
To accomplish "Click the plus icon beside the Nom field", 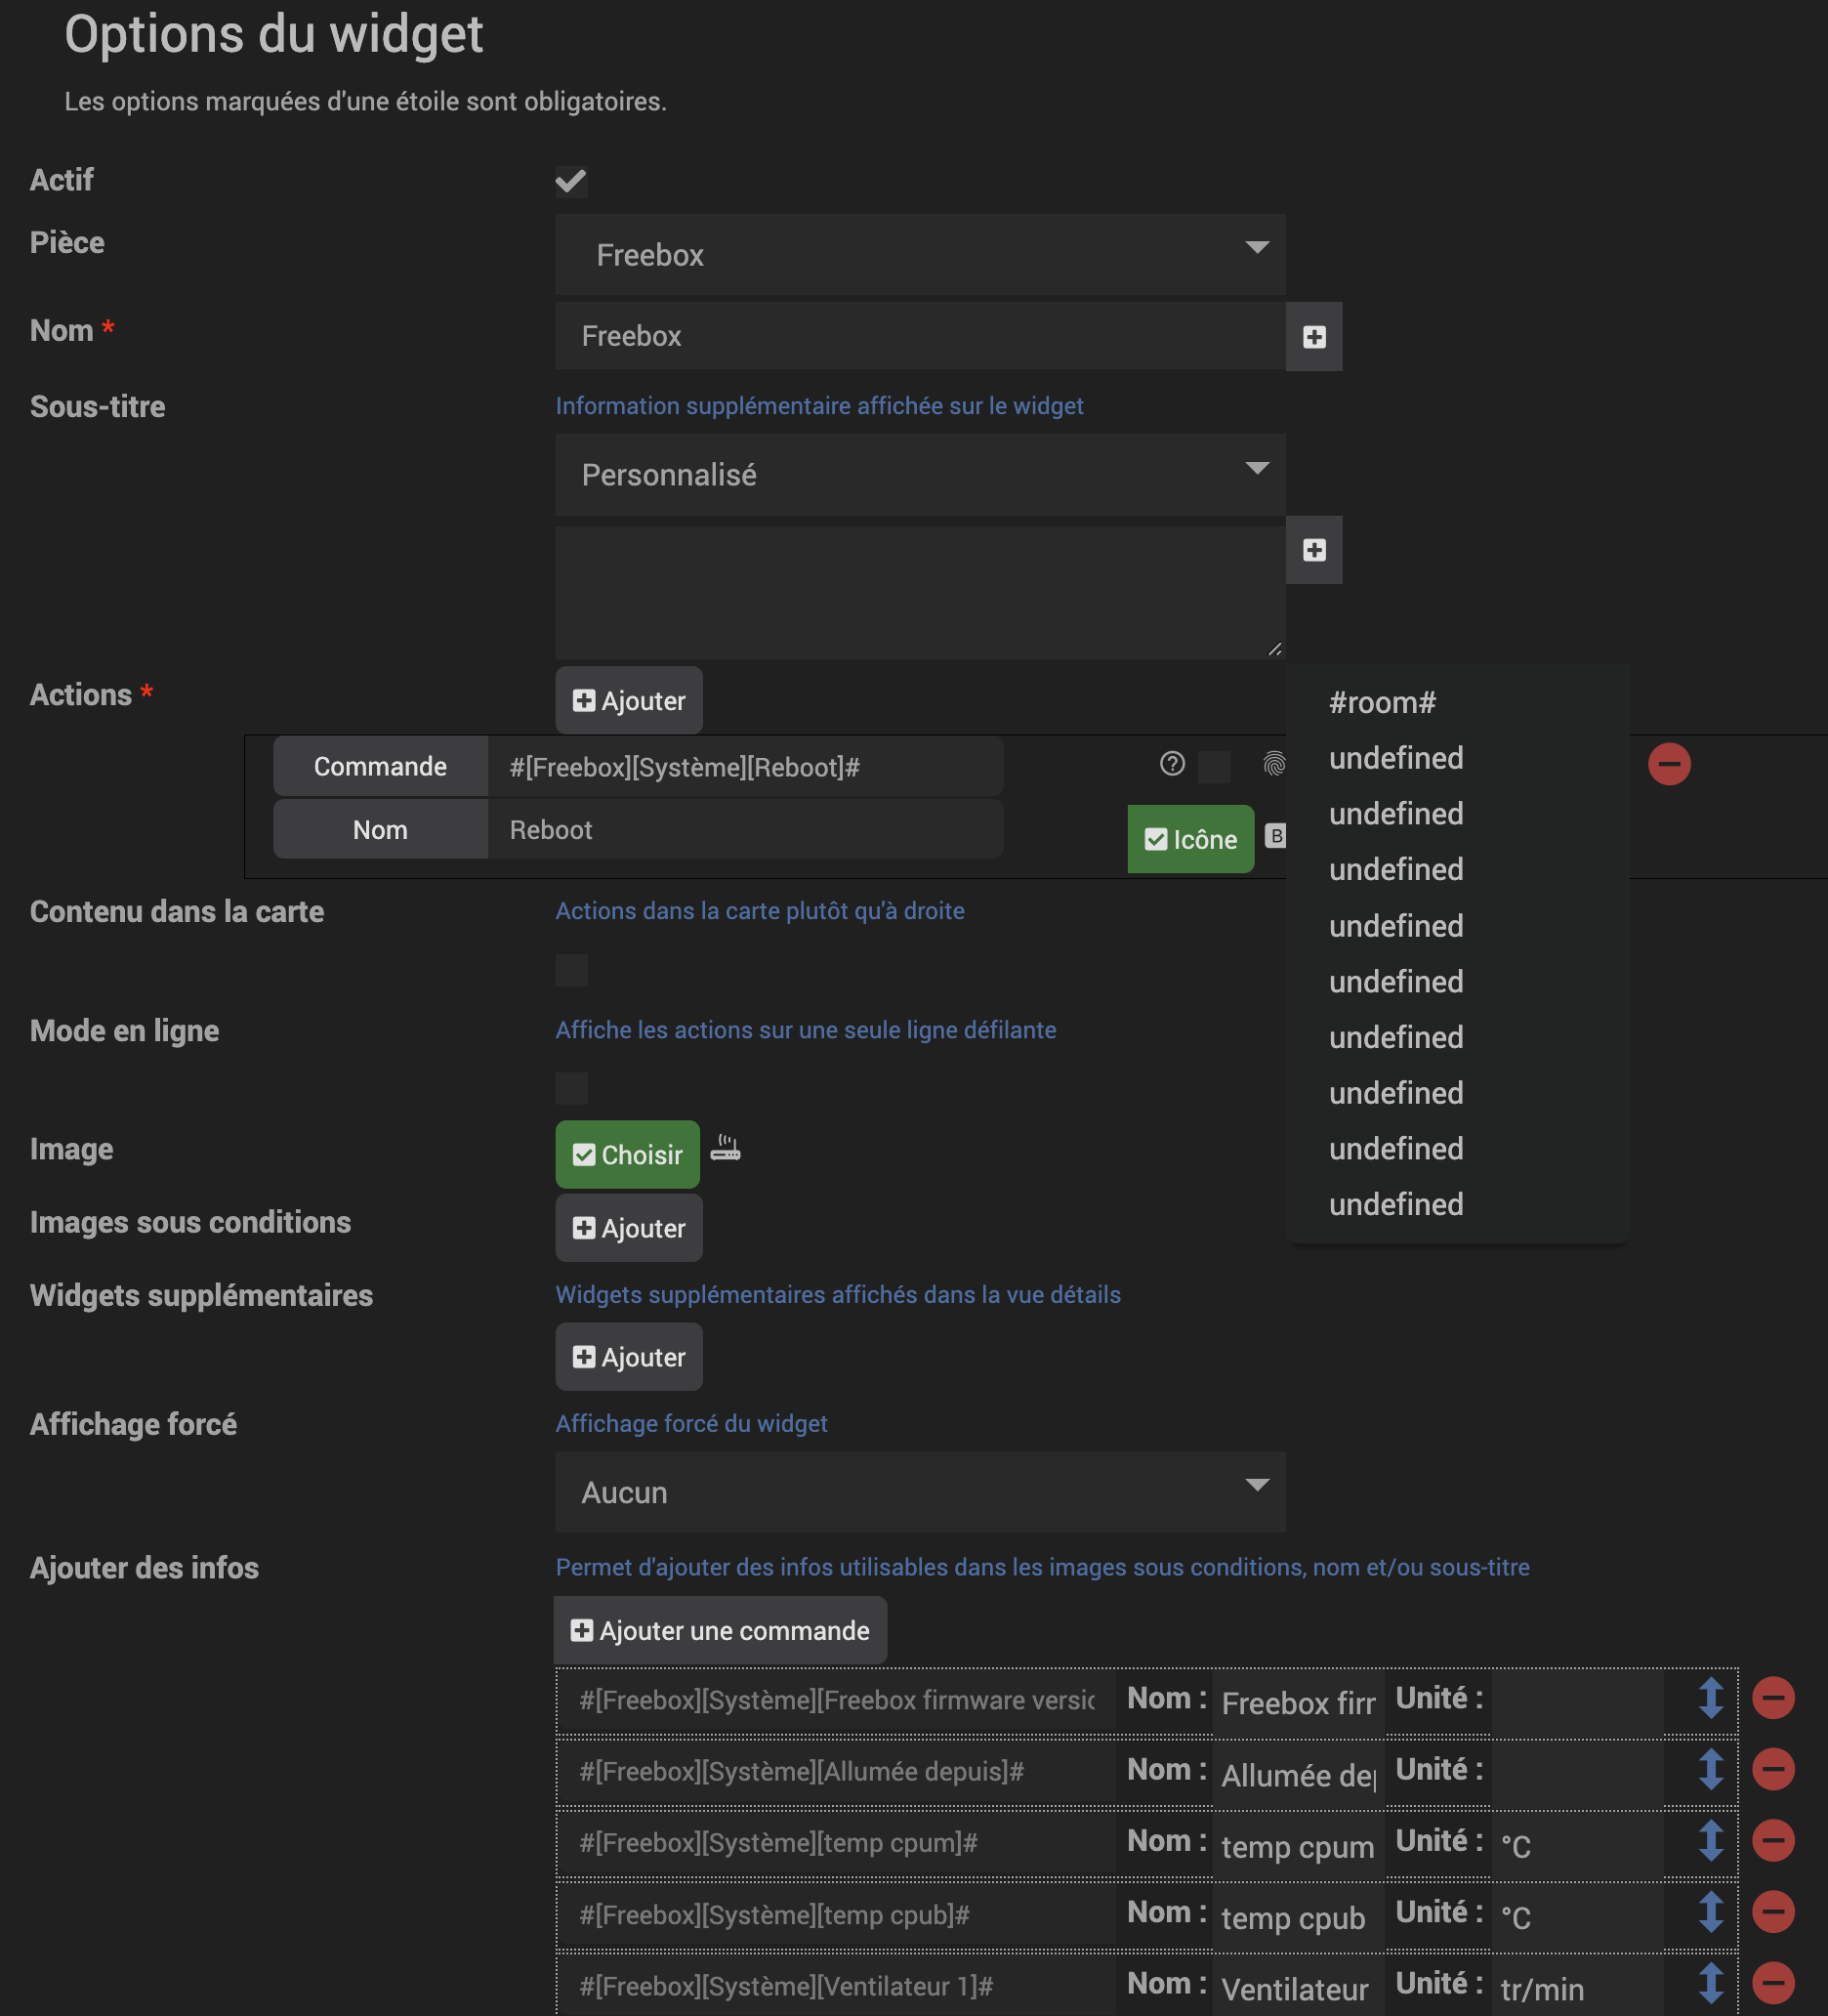I will [x=1313, y=337].
